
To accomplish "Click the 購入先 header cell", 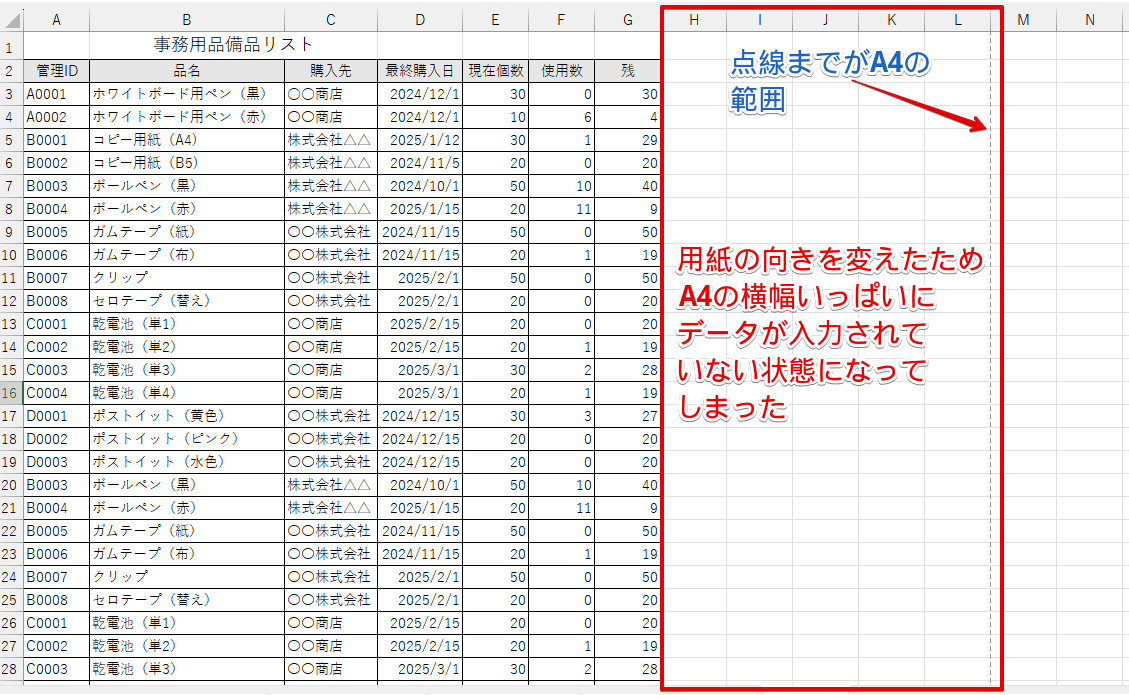I will click(330, 70).
